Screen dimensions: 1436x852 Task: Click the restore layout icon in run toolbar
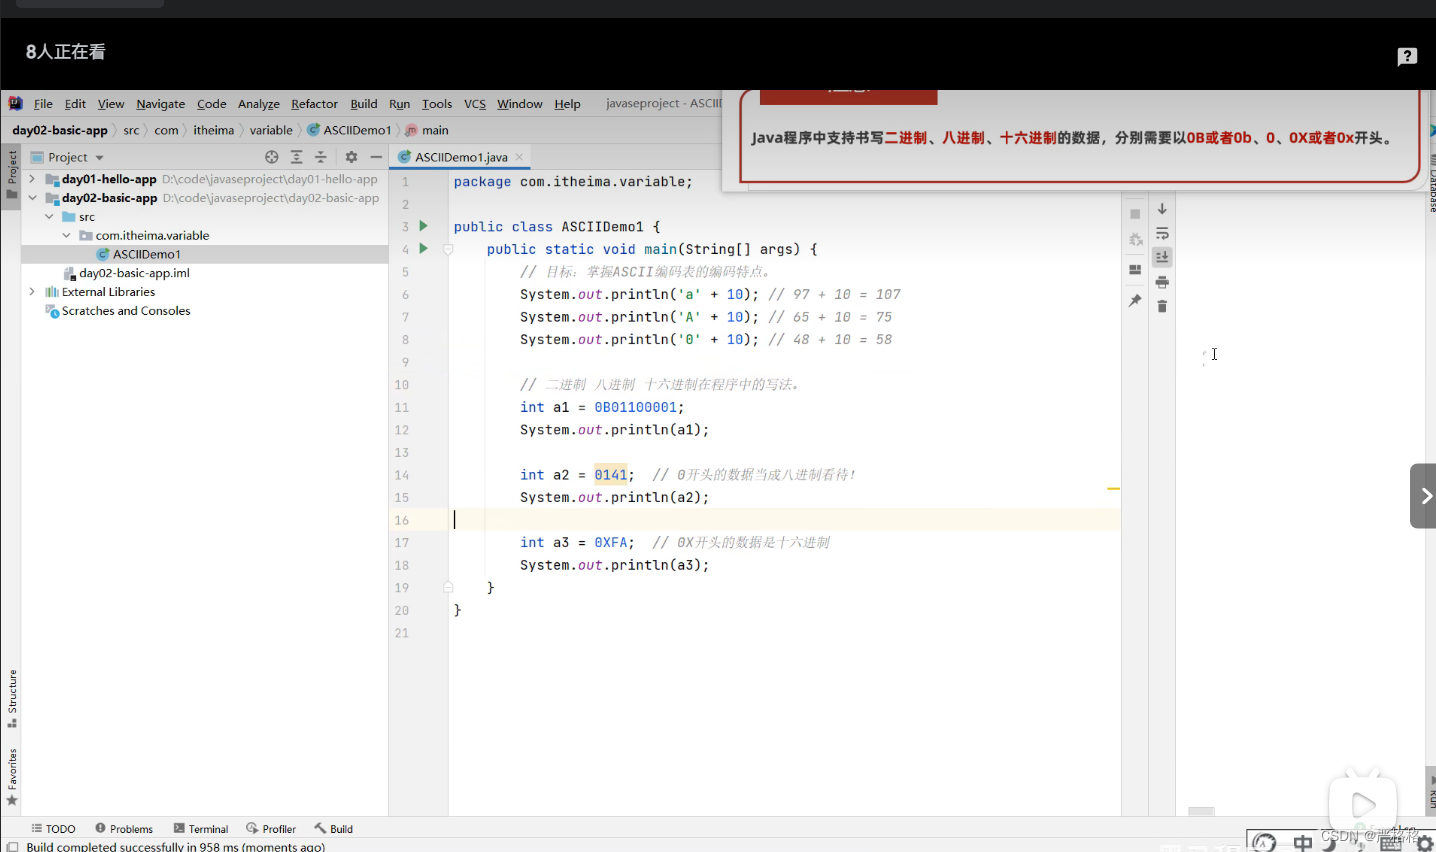coord(1135,270)
